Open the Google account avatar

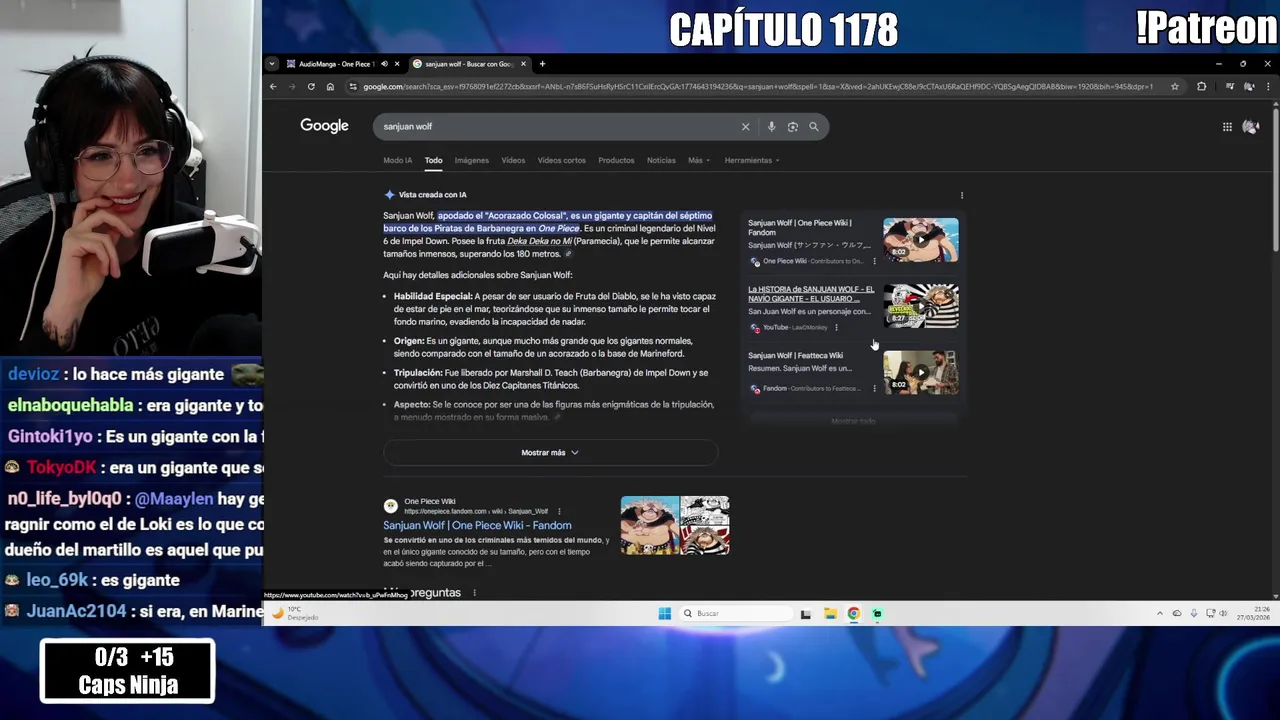click(1250, 127)
